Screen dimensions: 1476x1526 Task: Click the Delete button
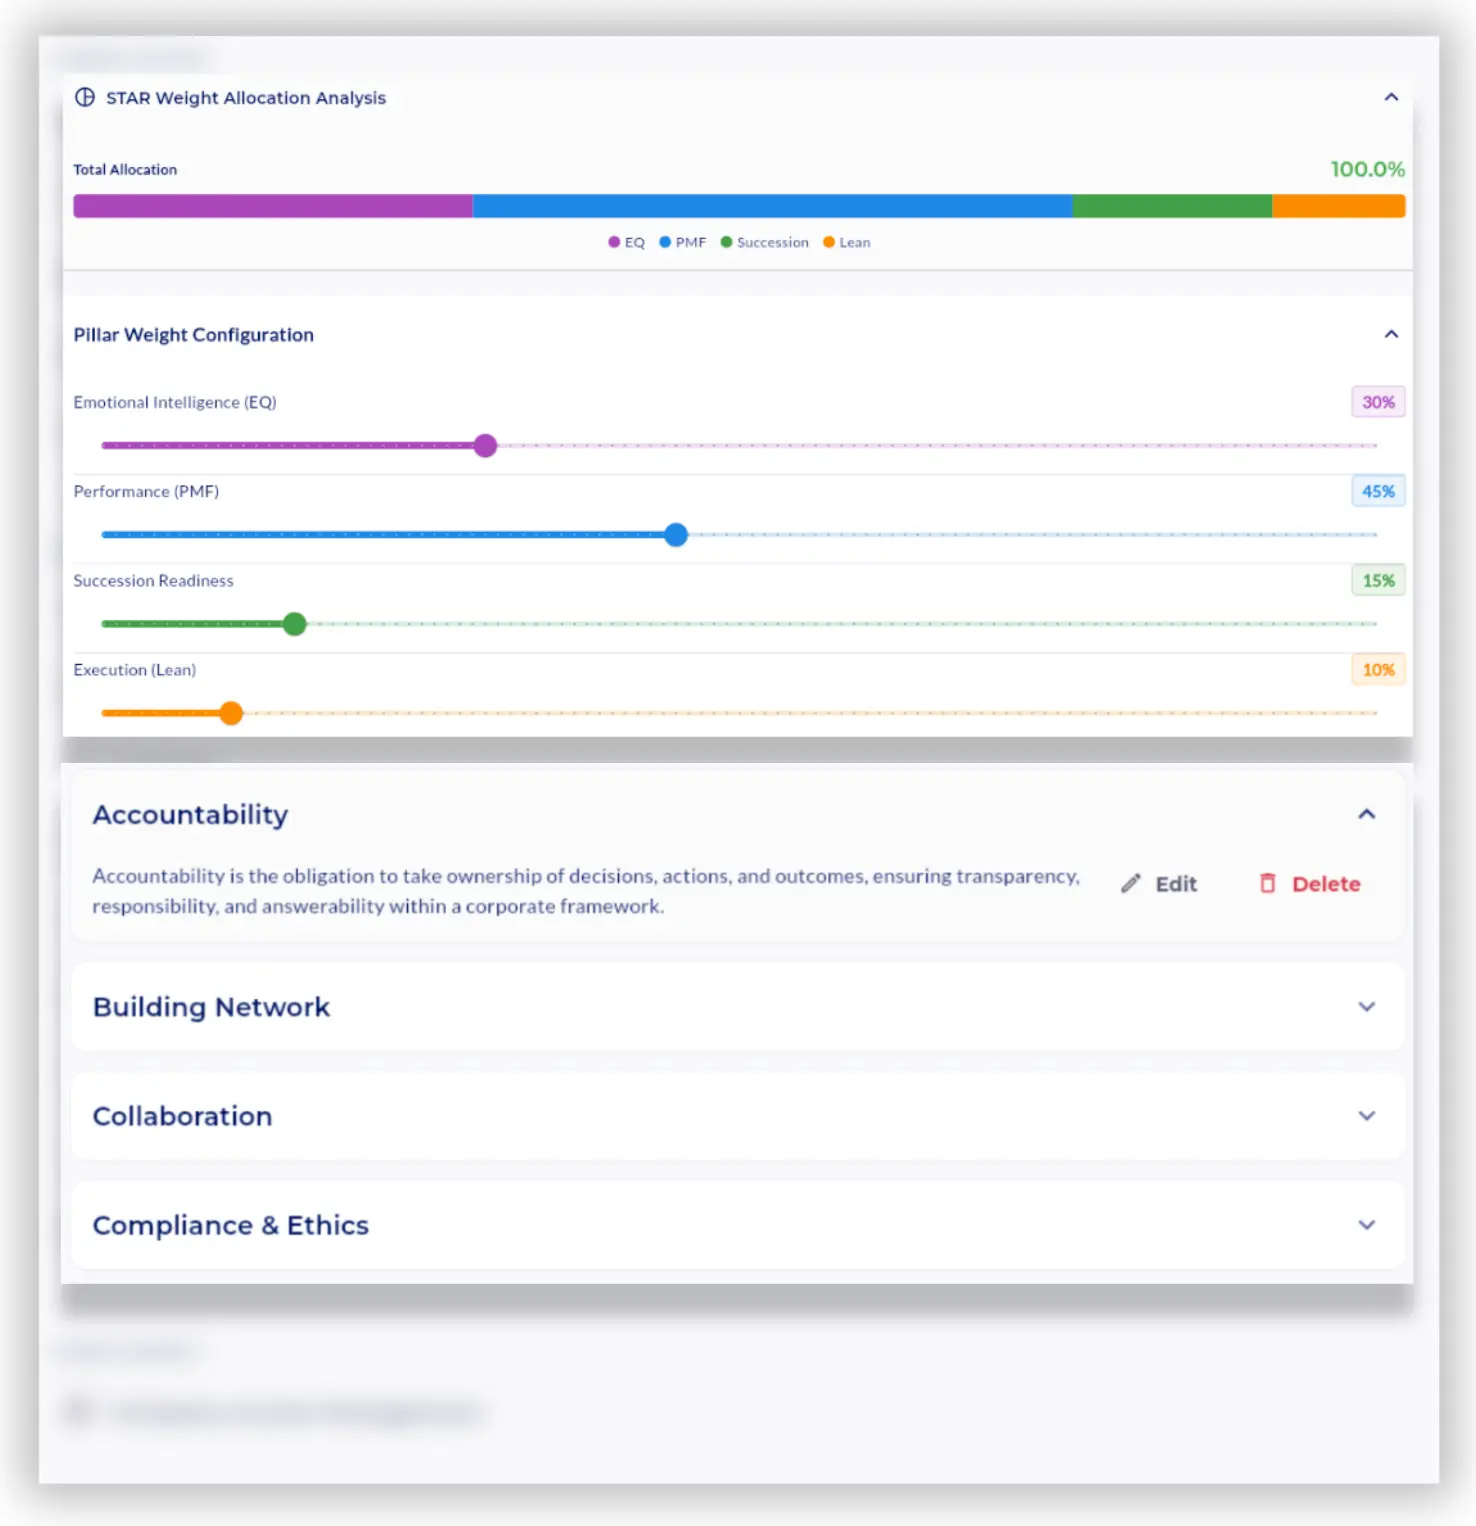[1309, 883]
